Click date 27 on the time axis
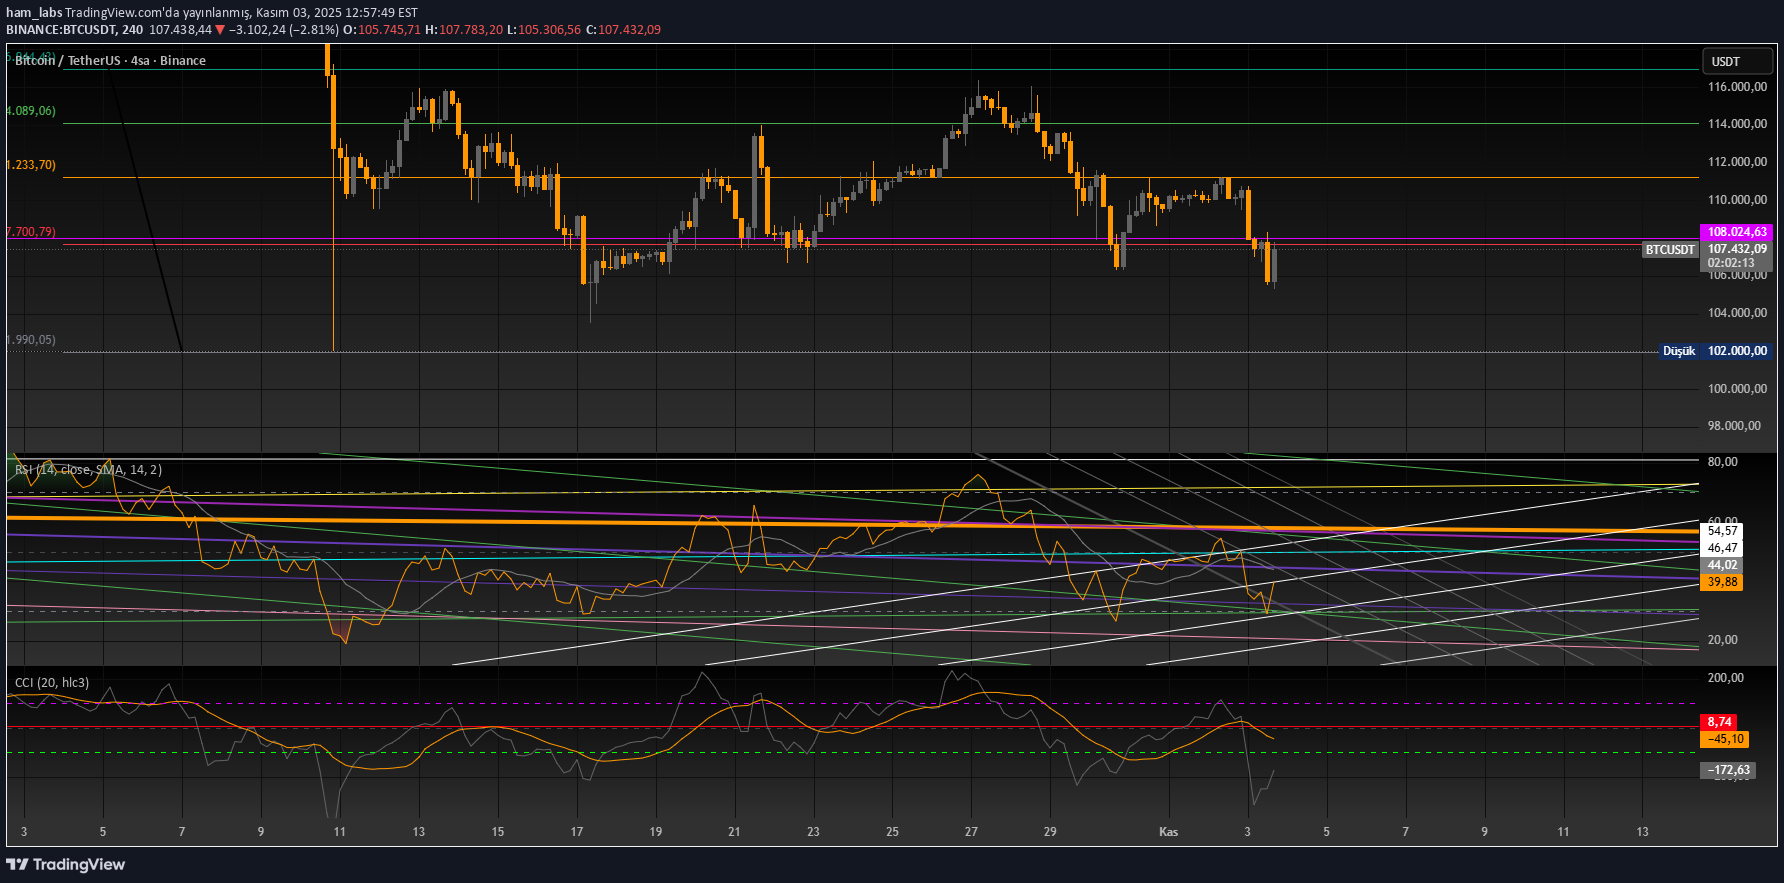1784x883 pixels. [971, 832]
